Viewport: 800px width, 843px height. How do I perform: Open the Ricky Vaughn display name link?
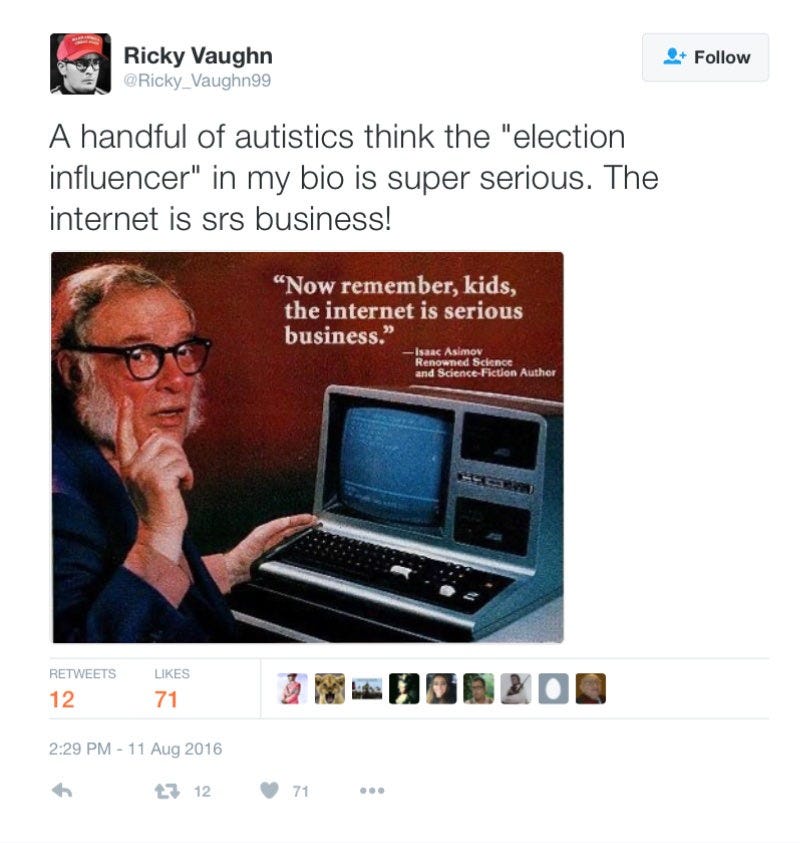[198, 55]
